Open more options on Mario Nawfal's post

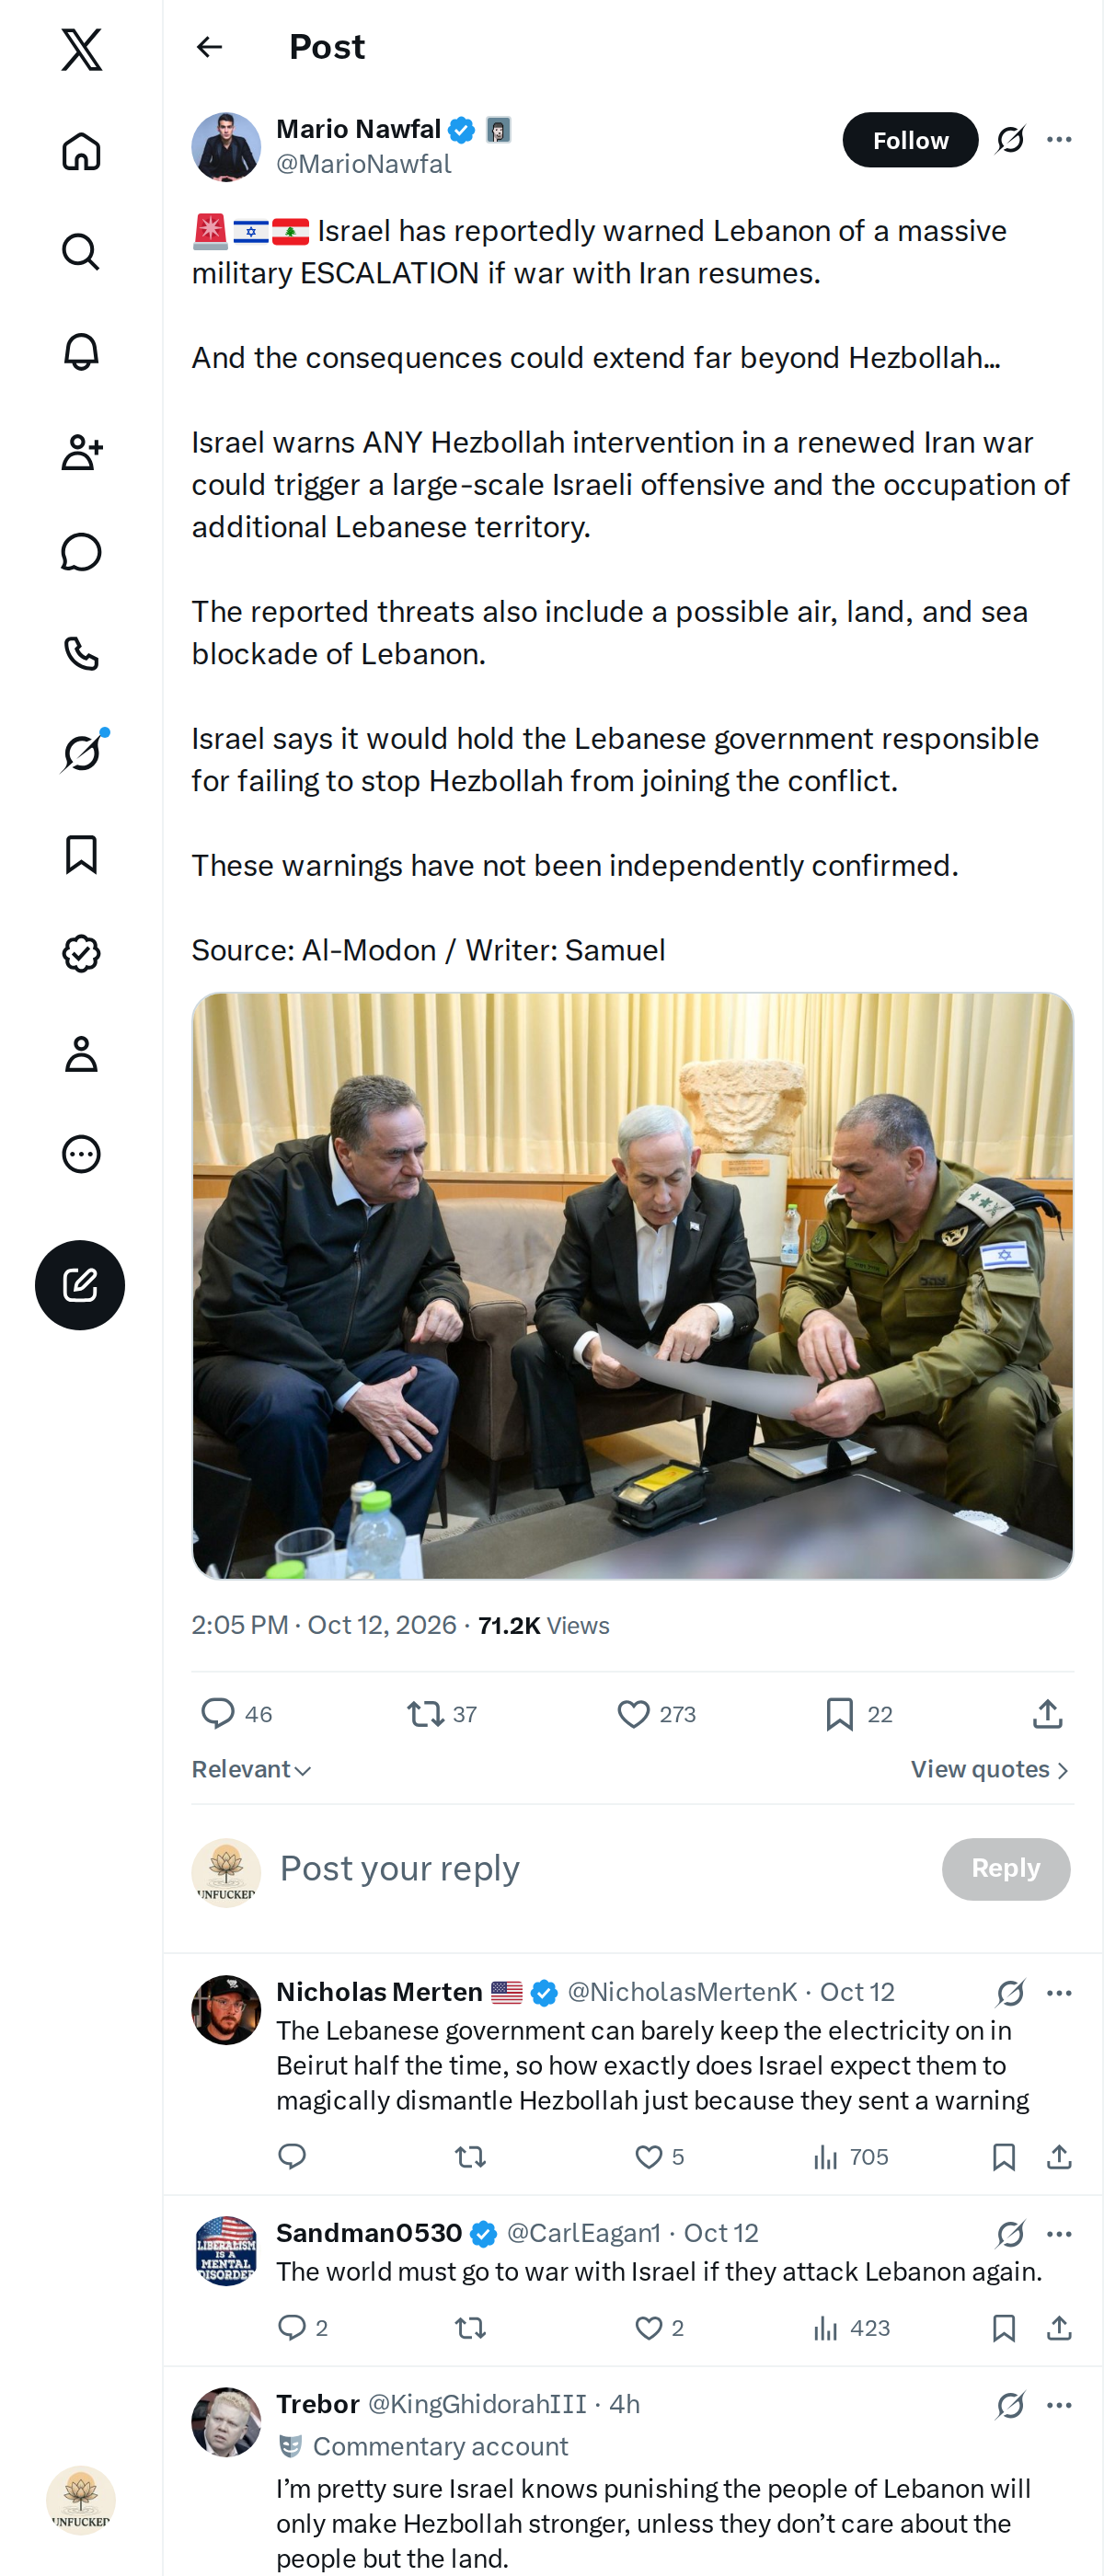click(1059, 140)
